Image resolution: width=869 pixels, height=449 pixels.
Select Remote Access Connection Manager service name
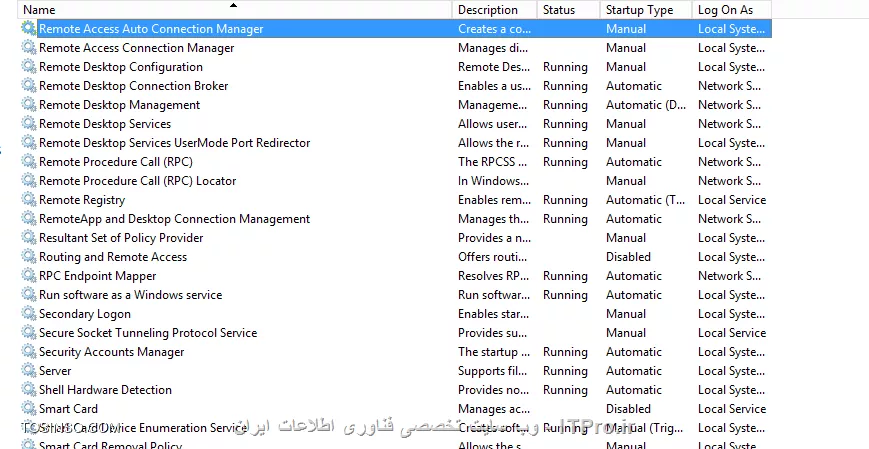136,48
